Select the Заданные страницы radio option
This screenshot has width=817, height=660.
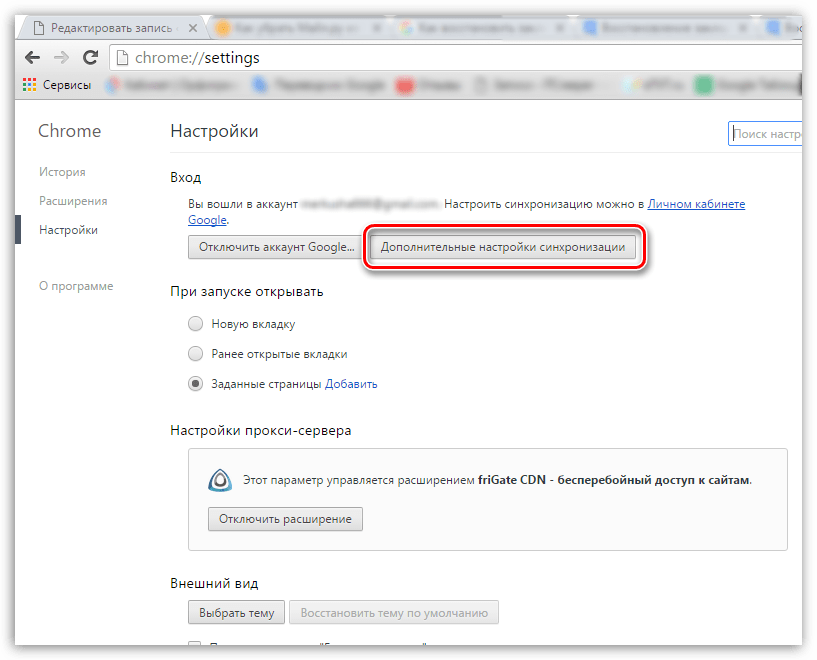(195, 384)
